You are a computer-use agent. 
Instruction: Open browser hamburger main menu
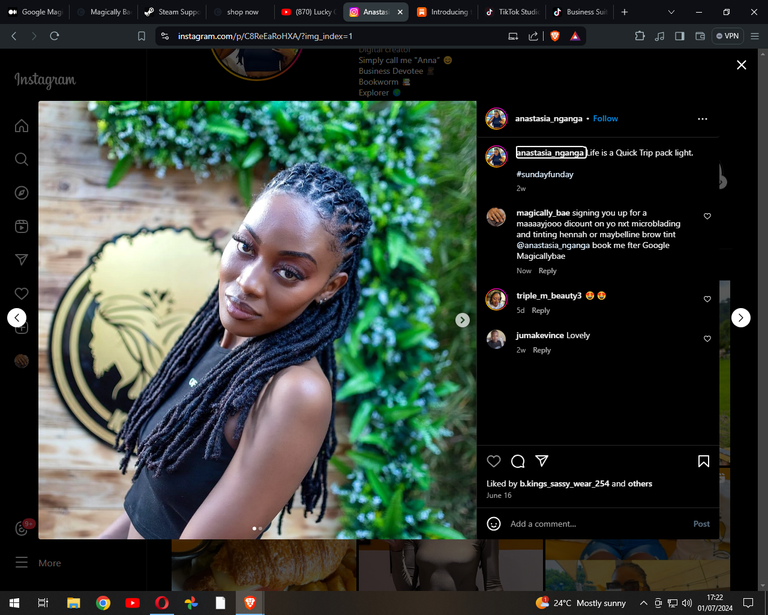755,36
